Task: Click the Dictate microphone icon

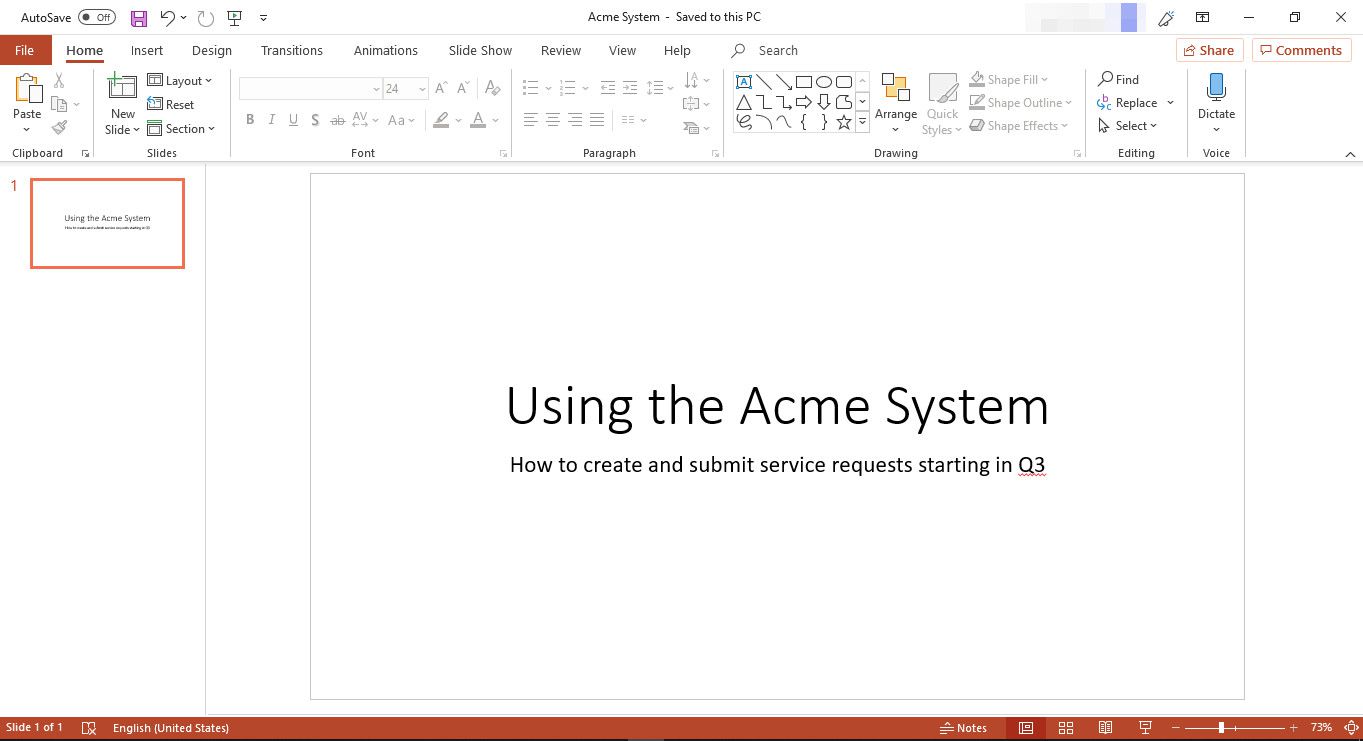Action: (x=1216, y=87)
